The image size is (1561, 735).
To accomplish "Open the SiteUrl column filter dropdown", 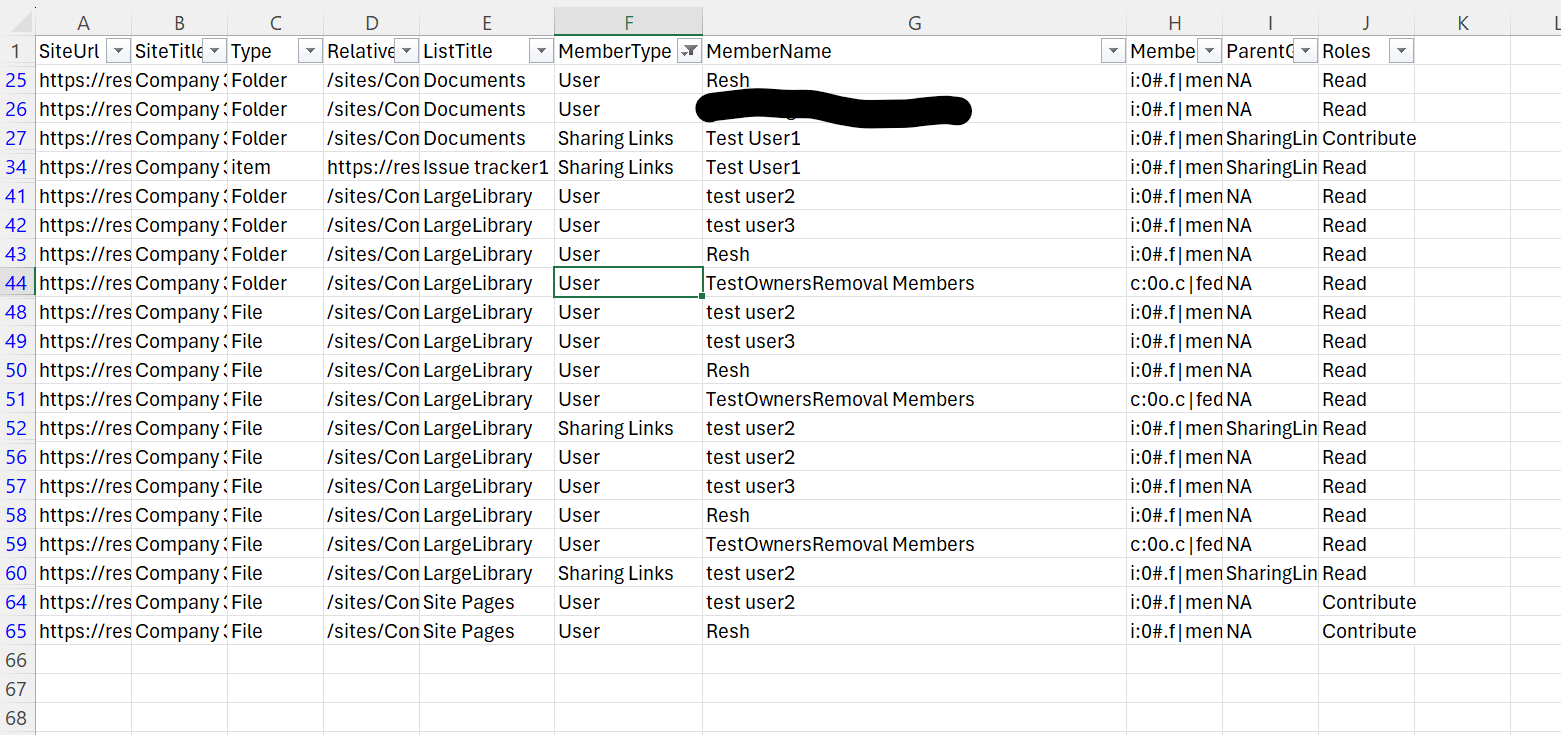I will click(x=118, y=51).
